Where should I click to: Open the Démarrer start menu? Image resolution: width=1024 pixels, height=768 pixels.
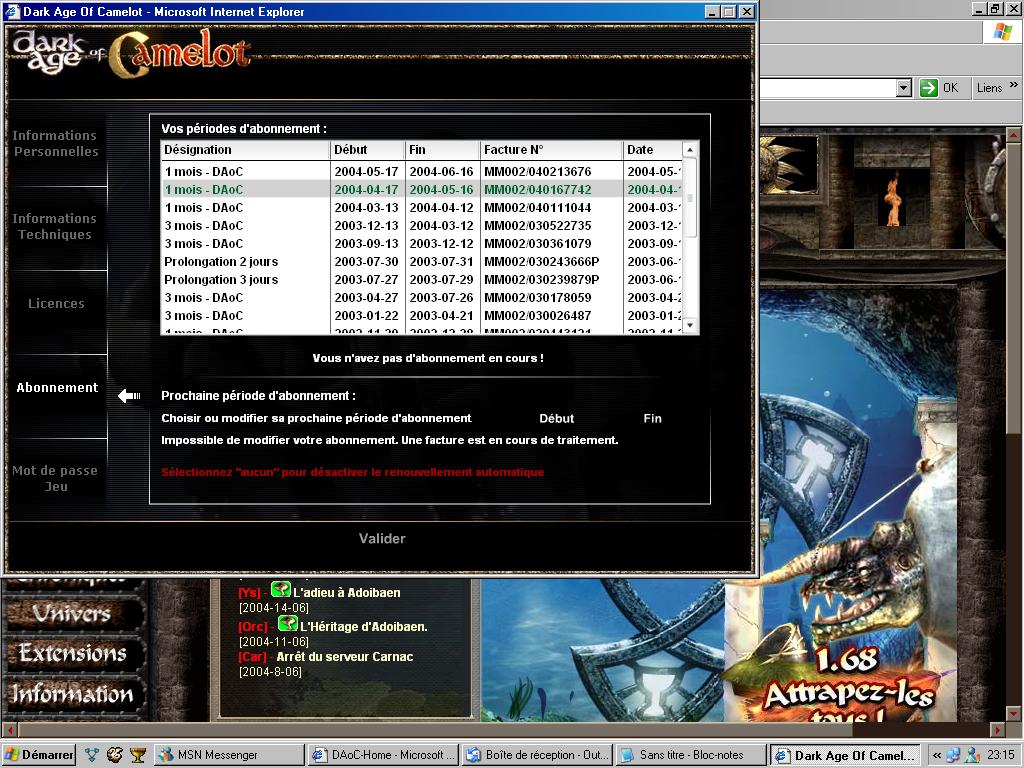(x=39, y=755)
